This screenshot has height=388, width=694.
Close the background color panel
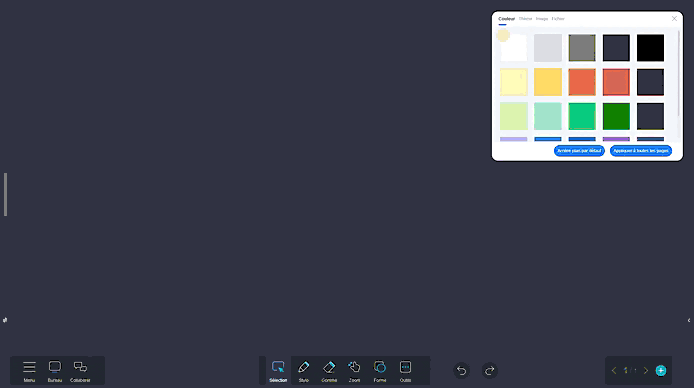point(674,19)
